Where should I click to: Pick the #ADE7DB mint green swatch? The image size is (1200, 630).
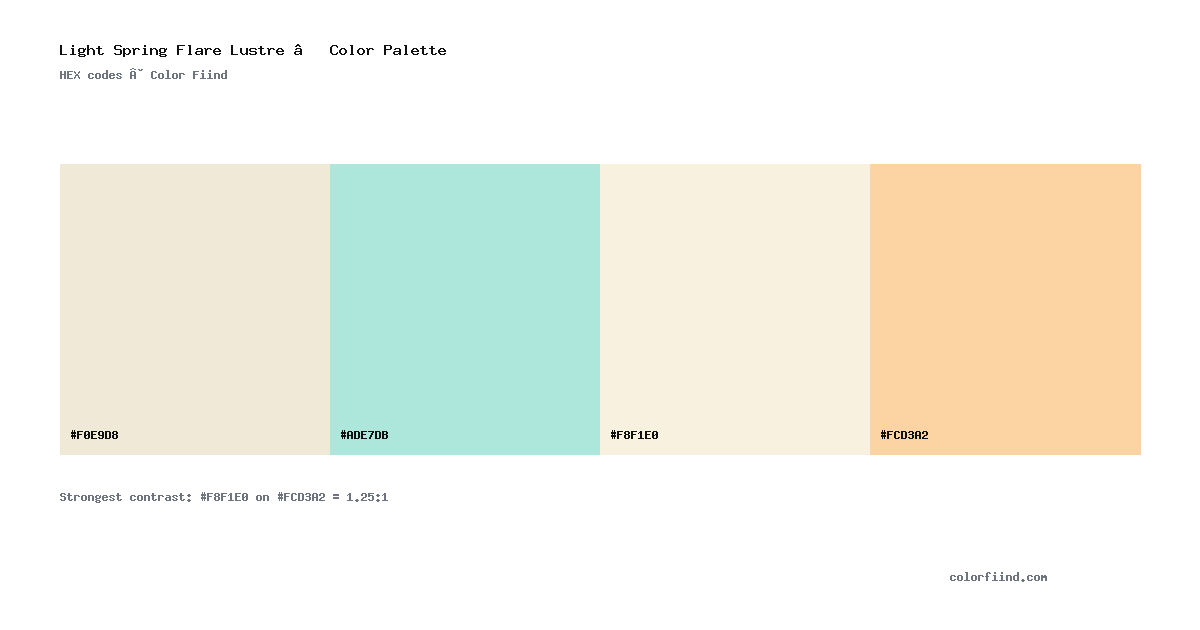(465, 309)
